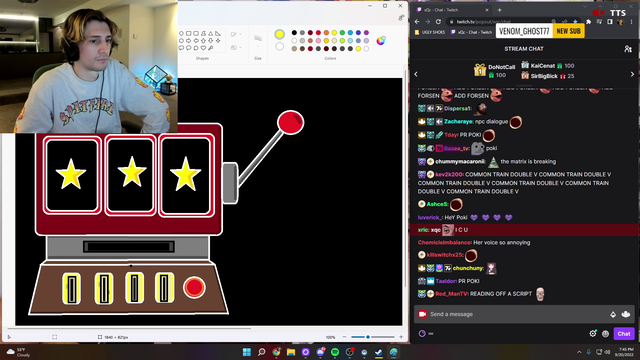This screenshot has width=640, height=360.
Task: Open the browser extensions puzzle icon
Action: tap(589, 22)
